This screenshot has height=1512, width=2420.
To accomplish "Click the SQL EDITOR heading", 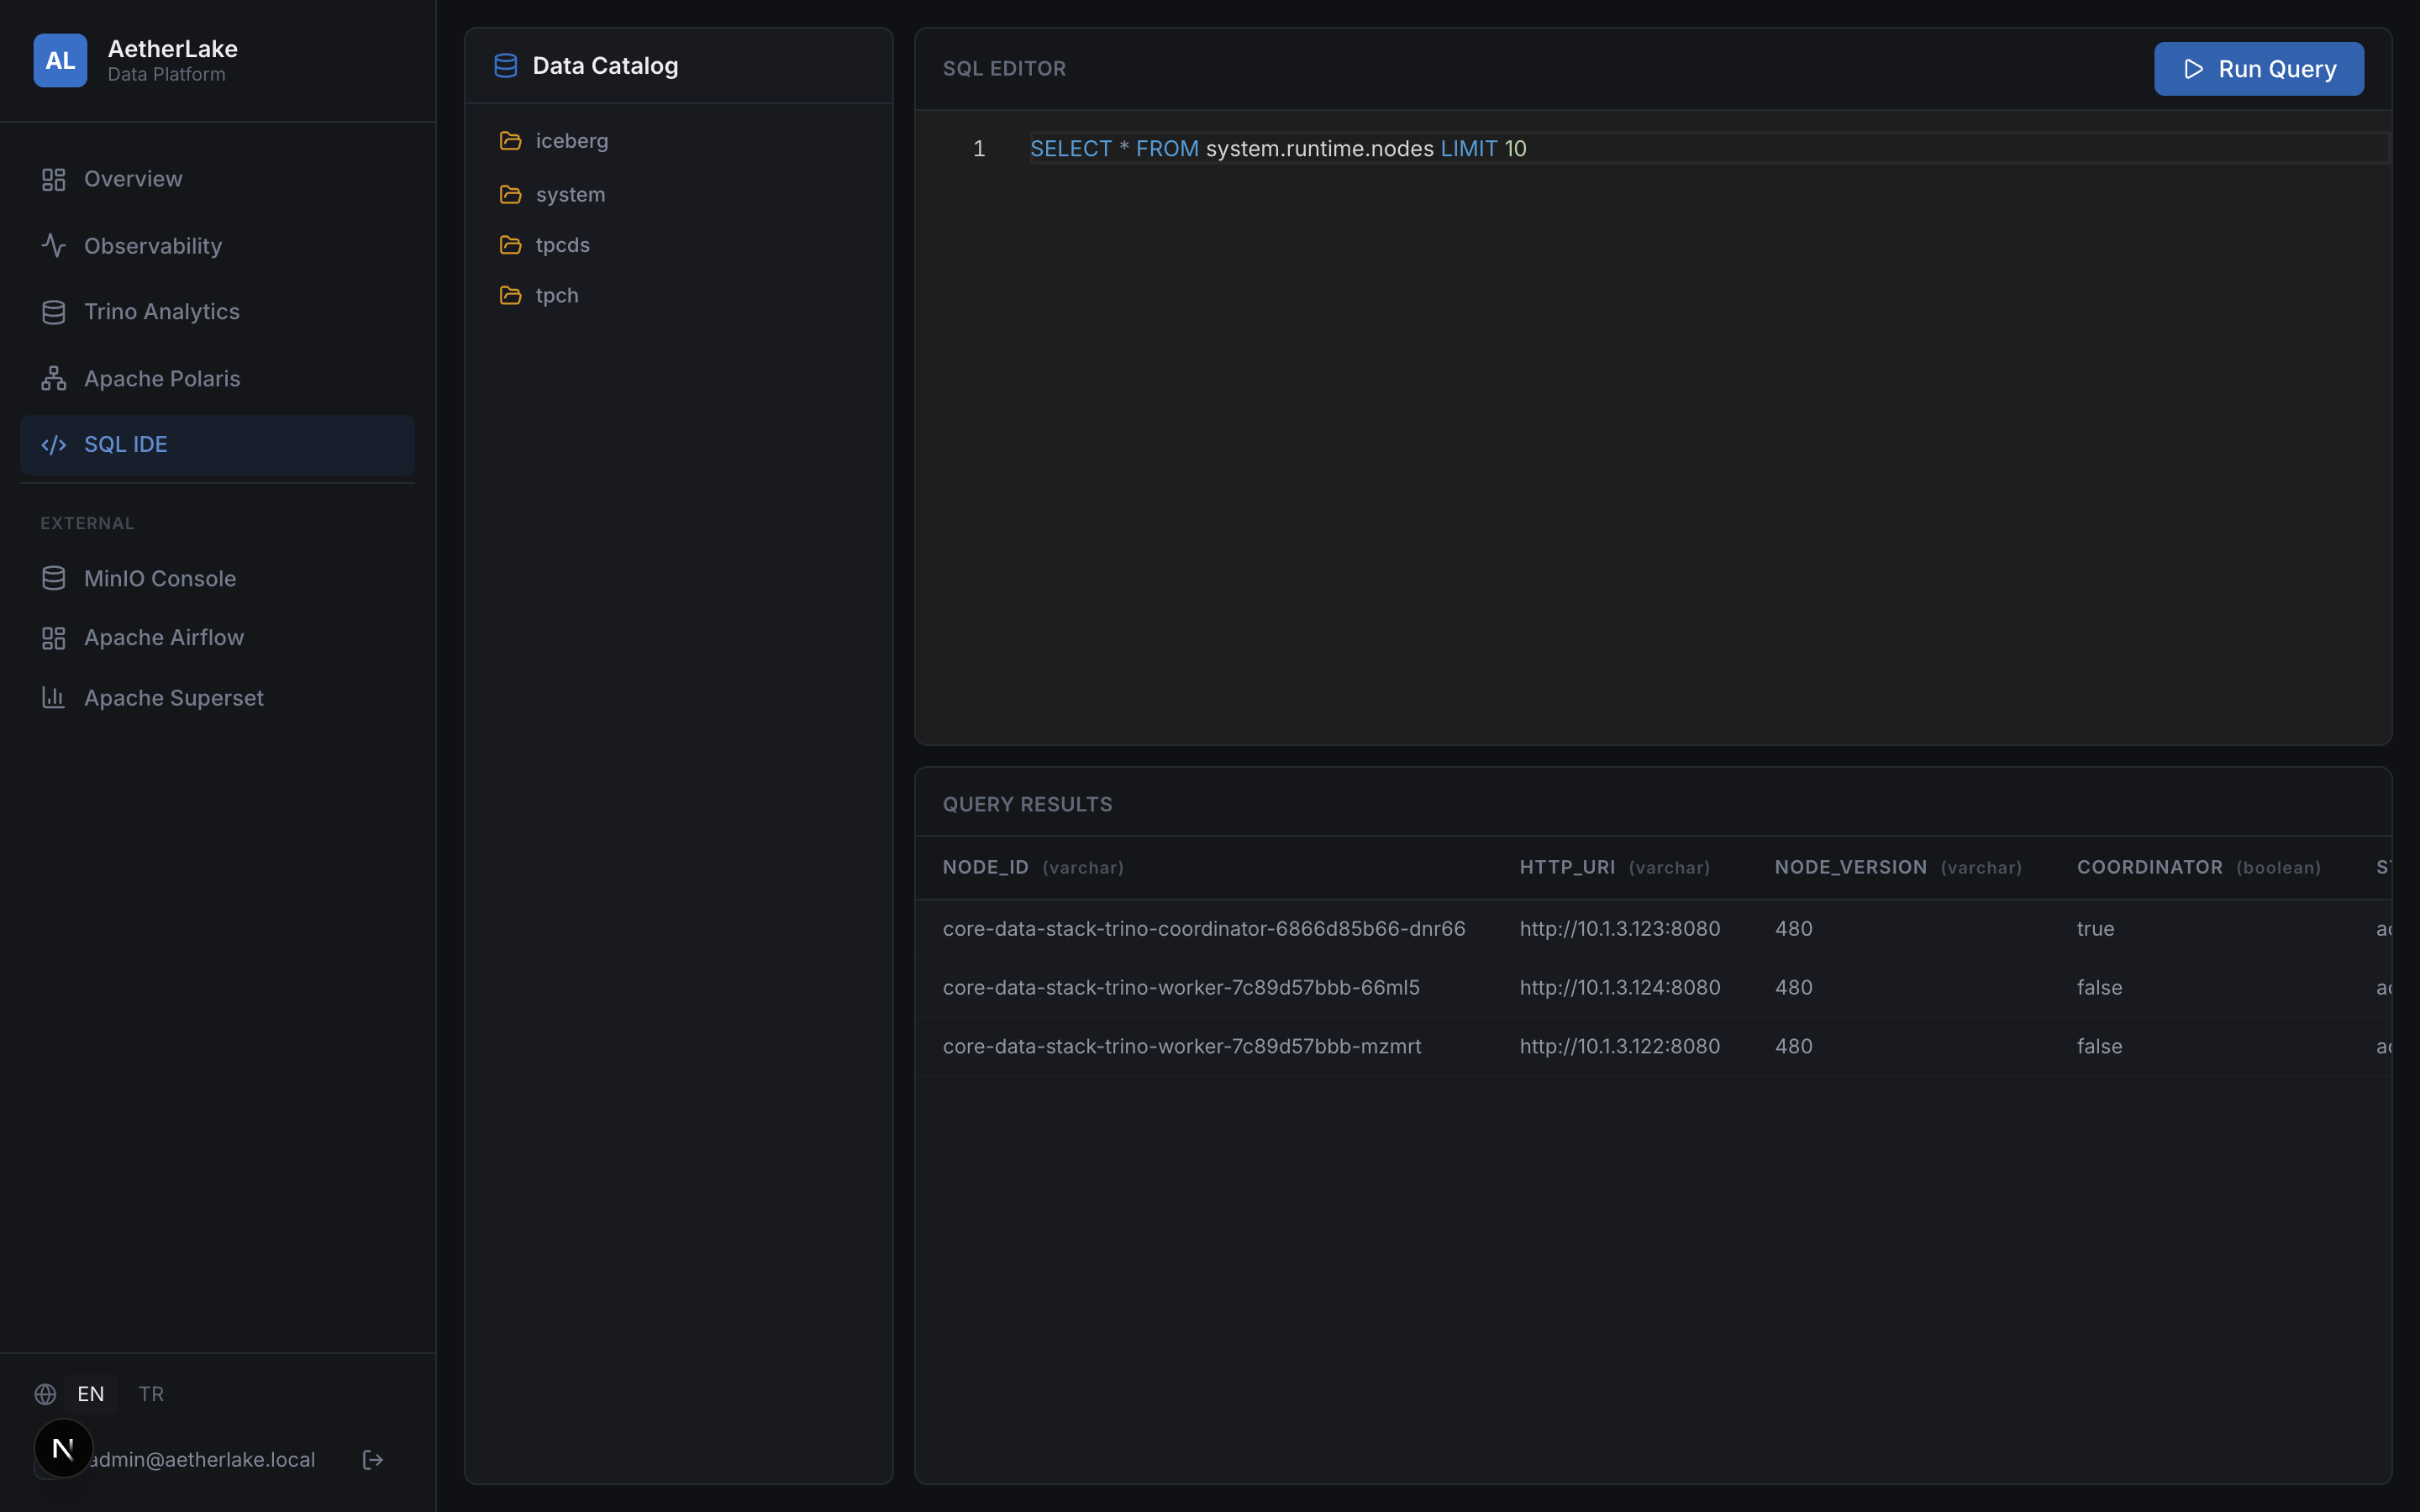I will (1004, 69).
